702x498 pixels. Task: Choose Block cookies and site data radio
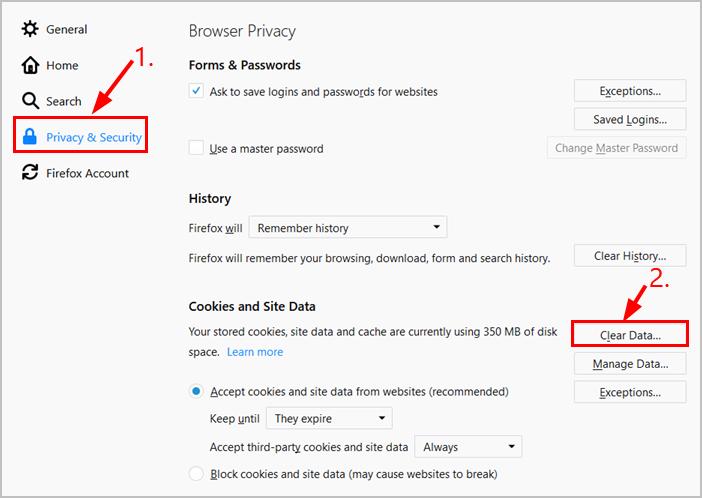point(196,474)
